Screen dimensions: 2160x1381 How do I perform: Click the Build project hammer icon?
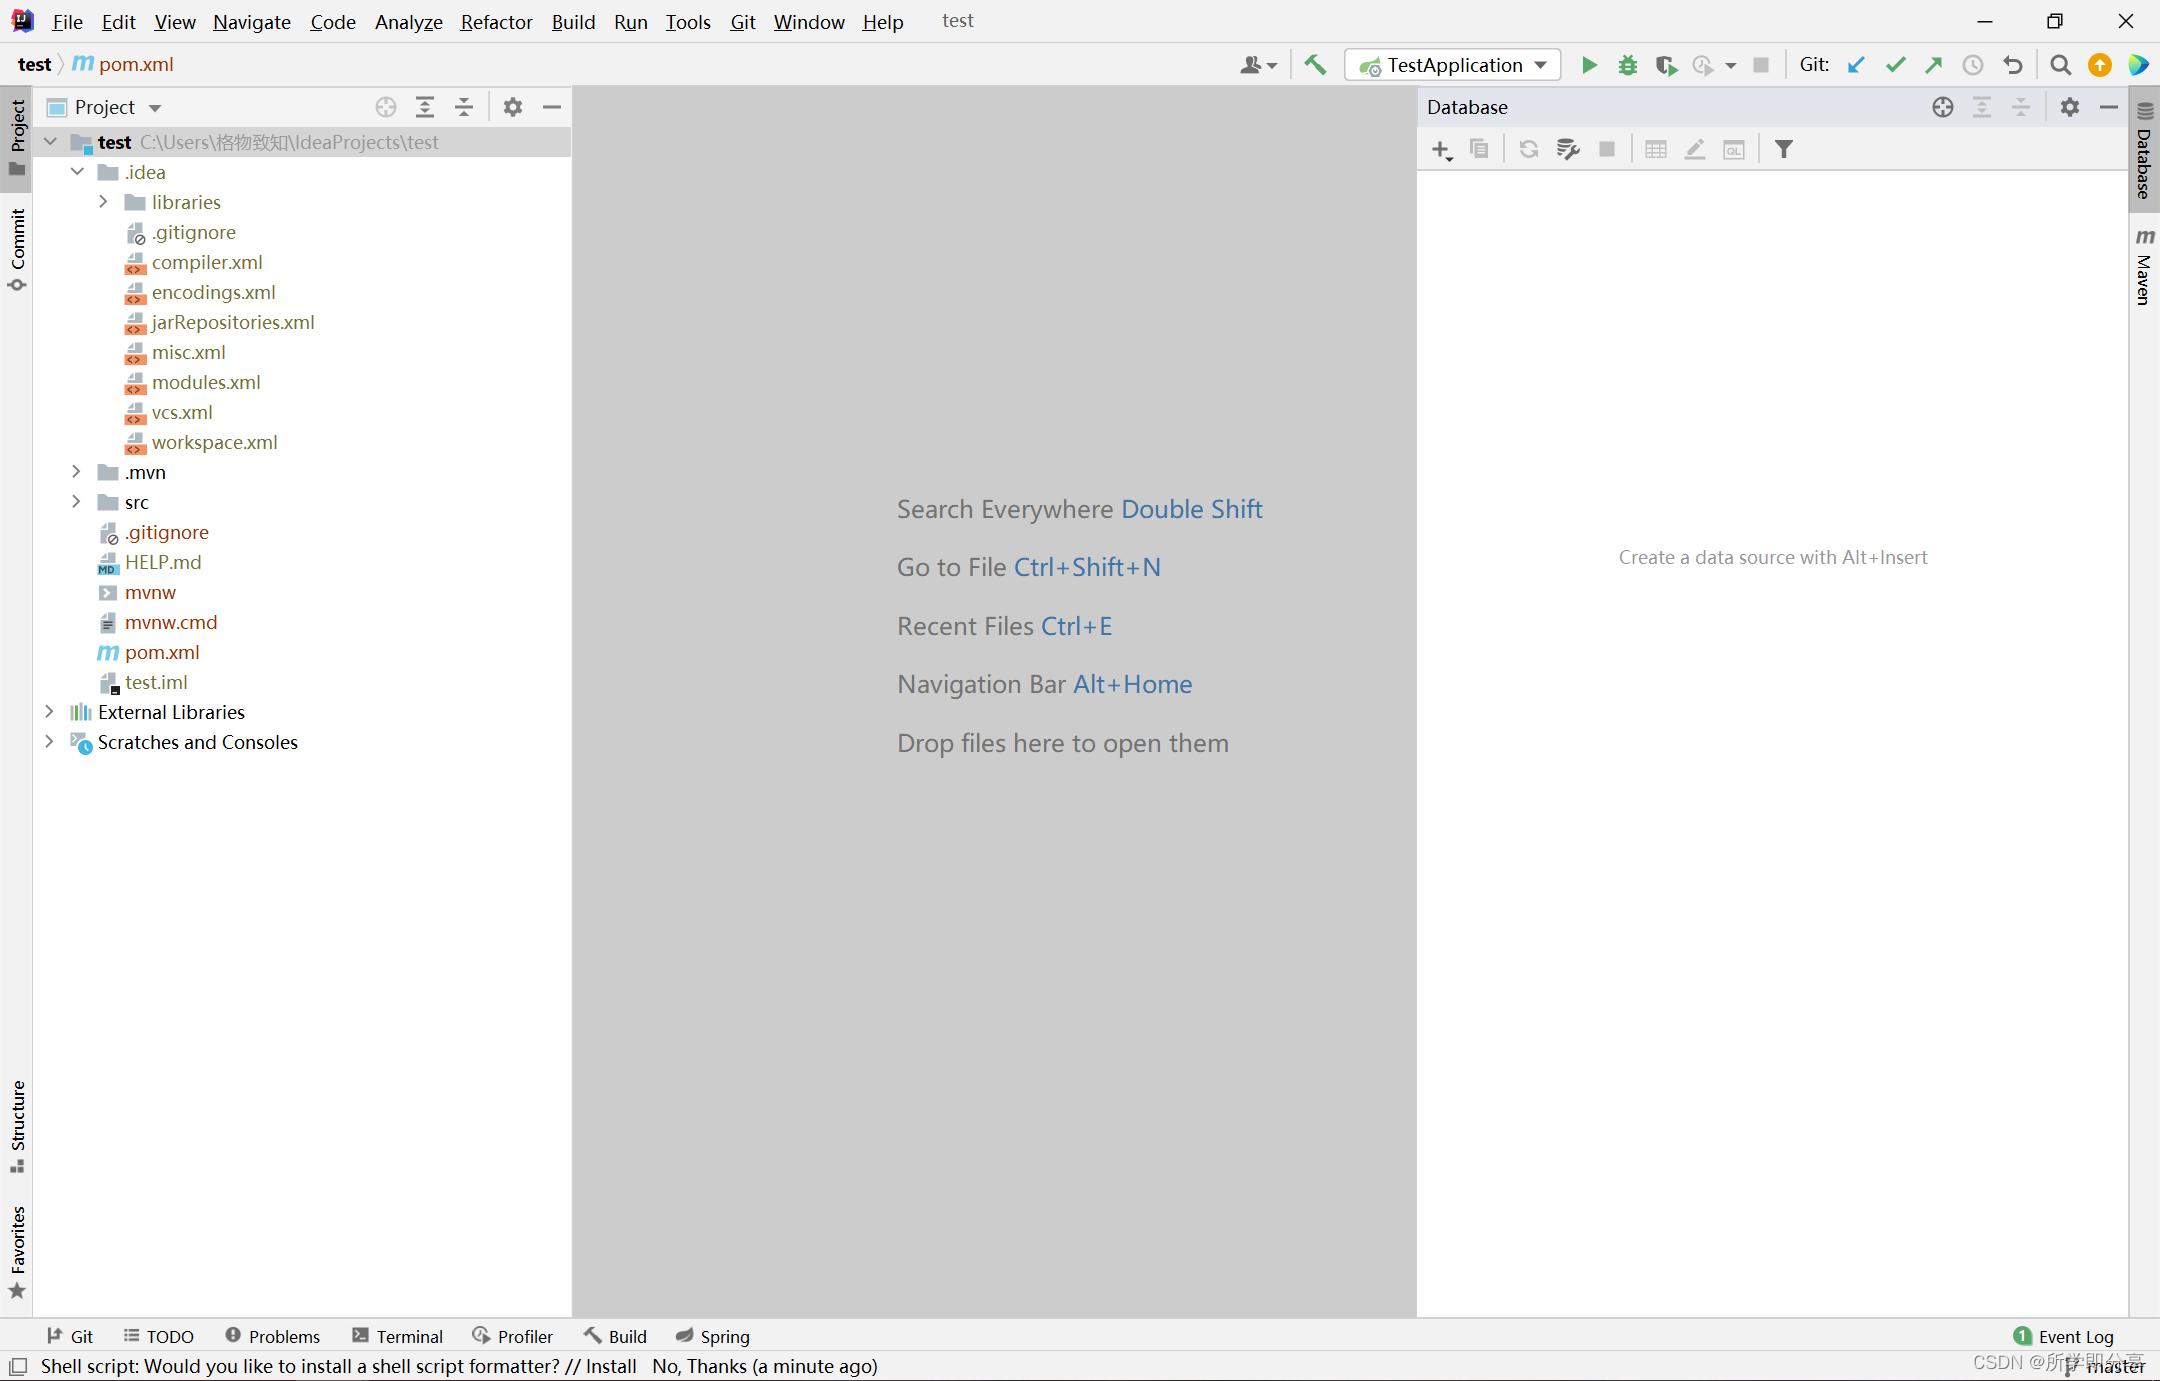pyautogui.click(x=1315, y=65)
